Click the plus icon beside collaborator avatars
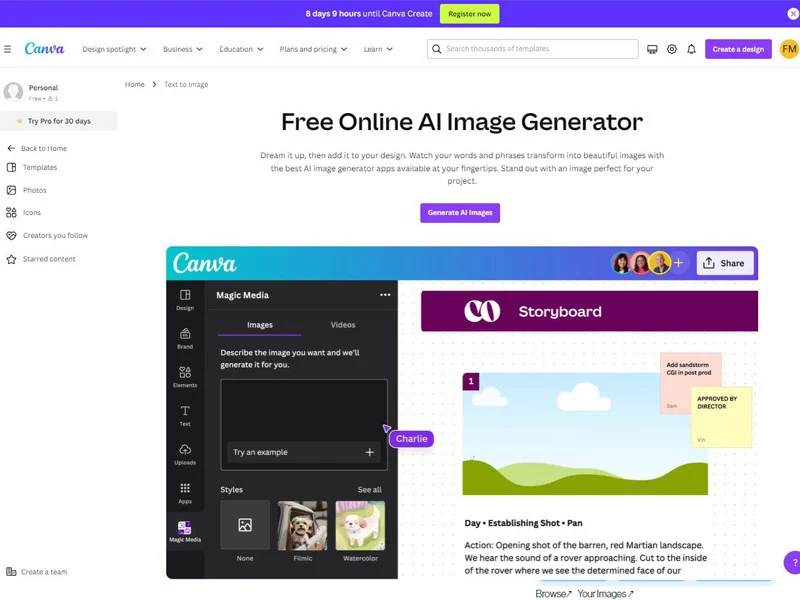Viewport: 800px width, 600px height. (x=679, y=263)
